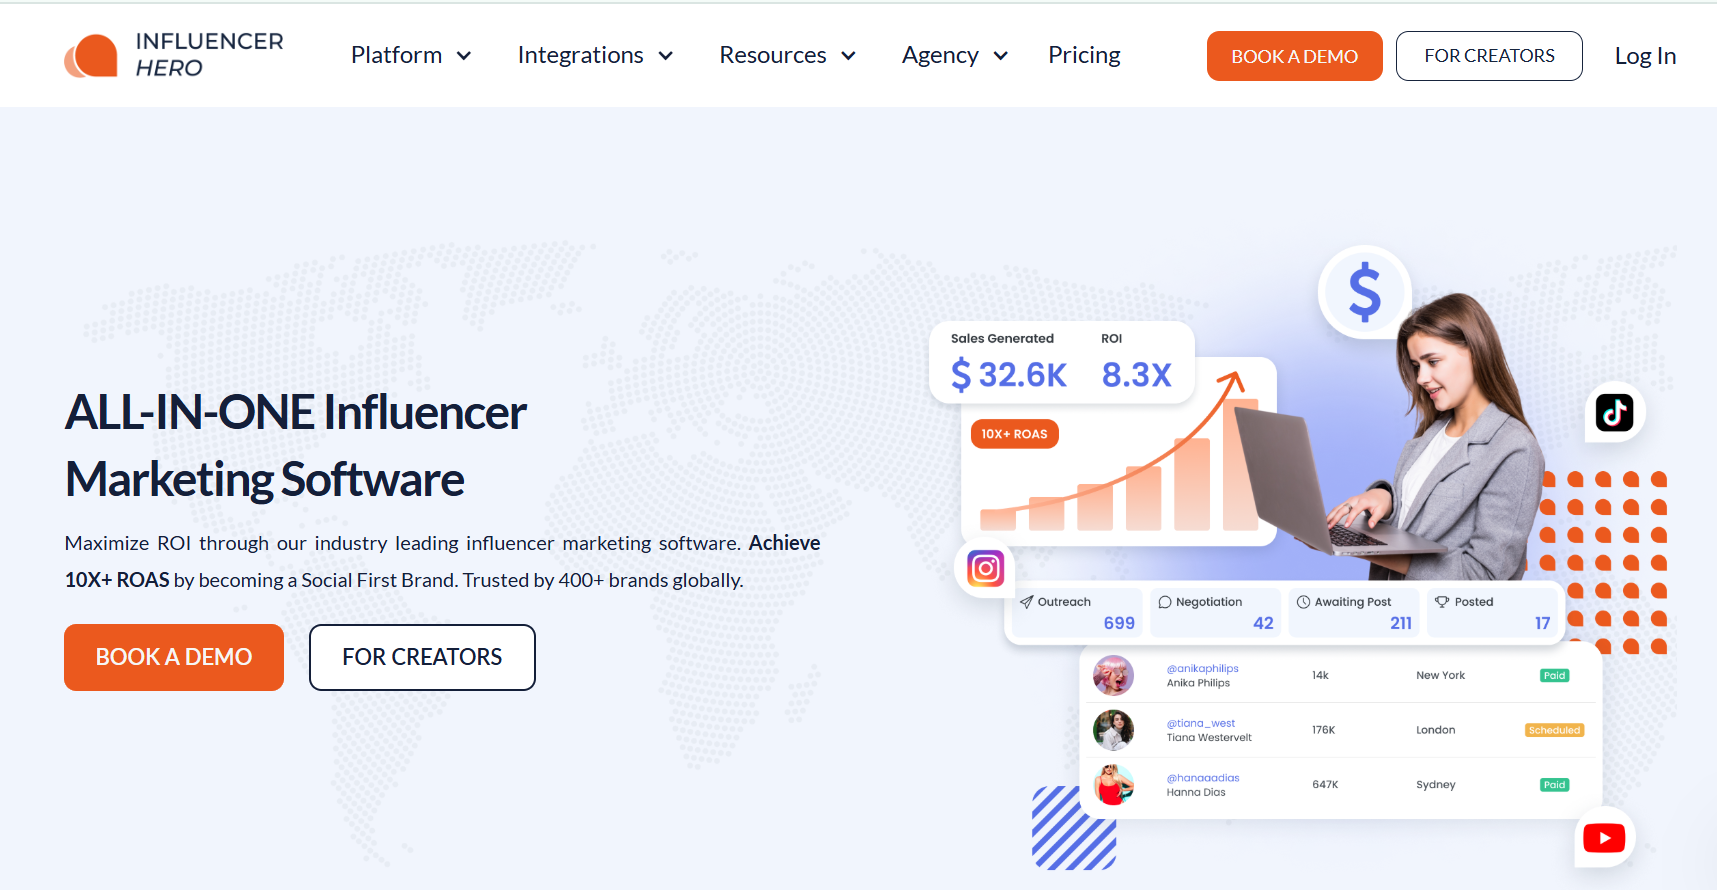Click the Outreach paper plane icon
The width and height of the screenshot is (1717, 890).
1026,602
